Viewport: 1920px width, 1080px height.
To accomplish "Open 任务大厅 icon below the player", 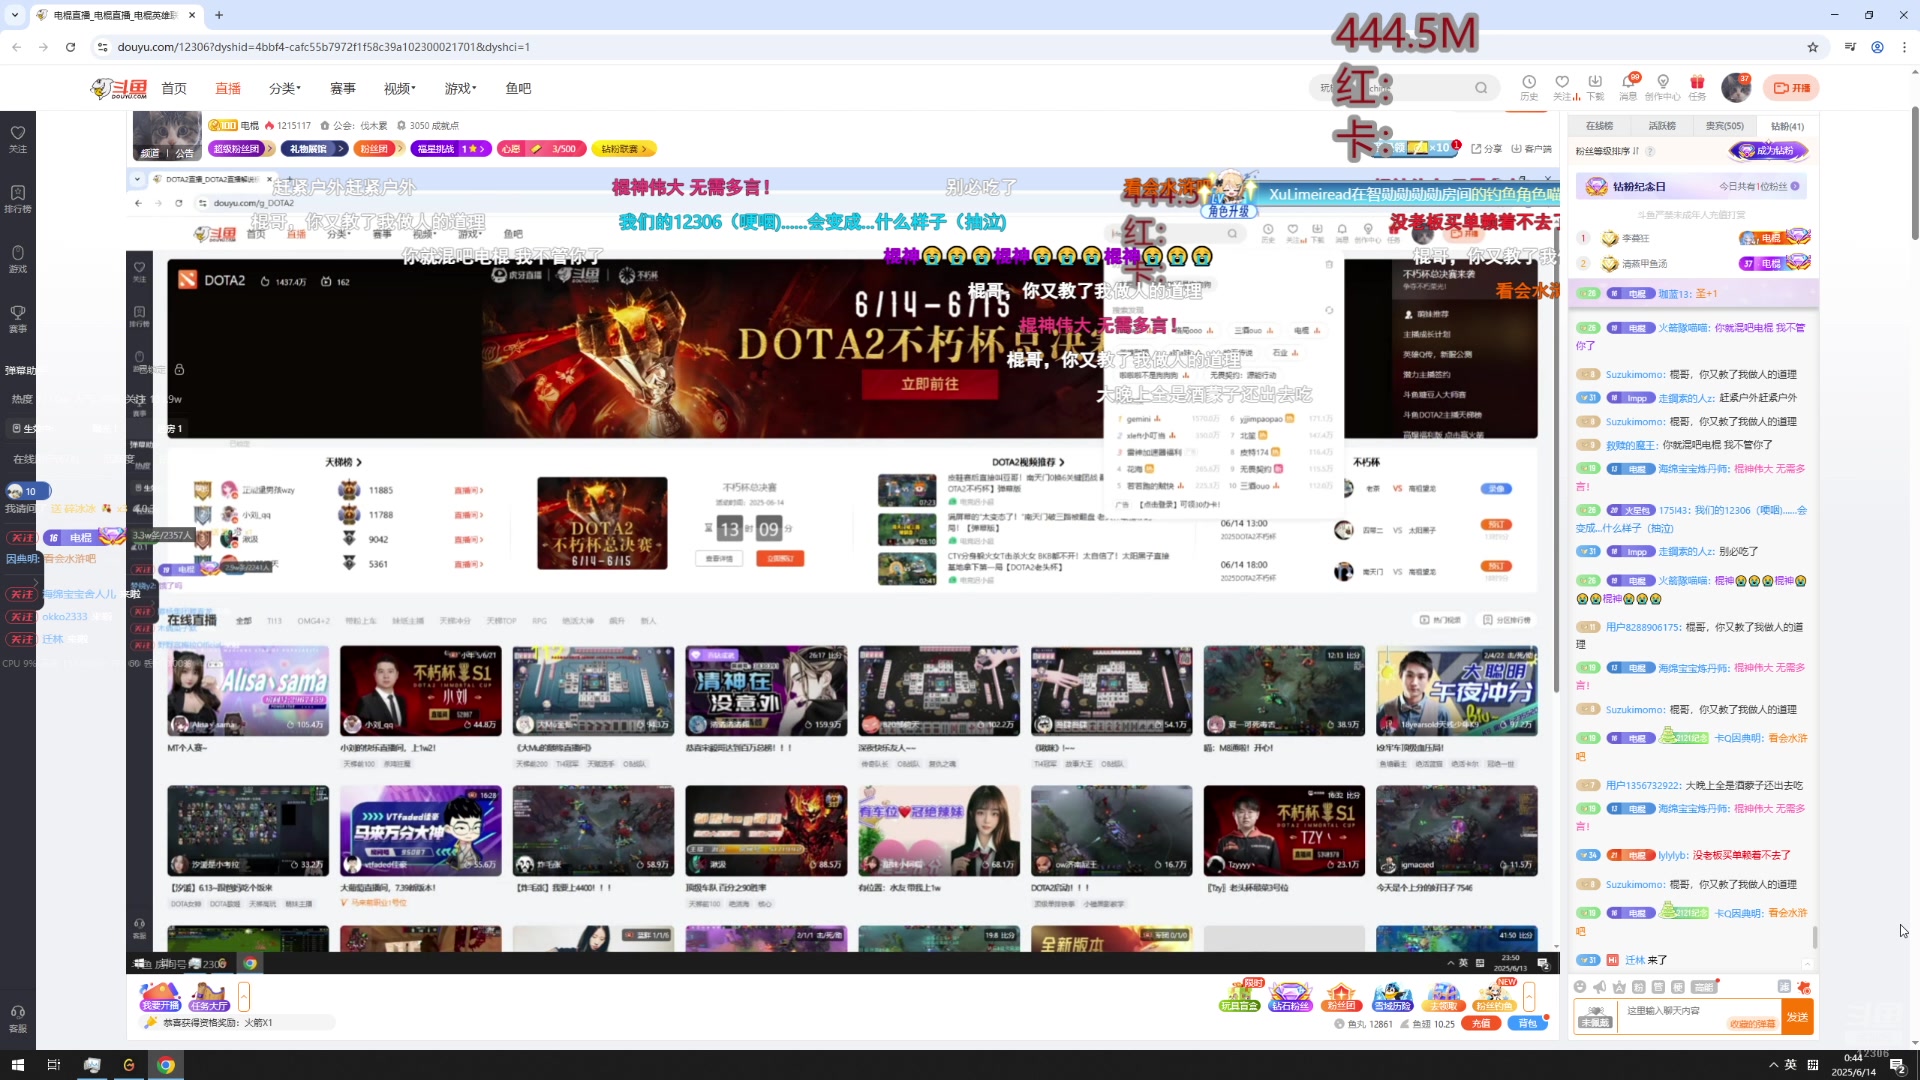I will [209, 997].
